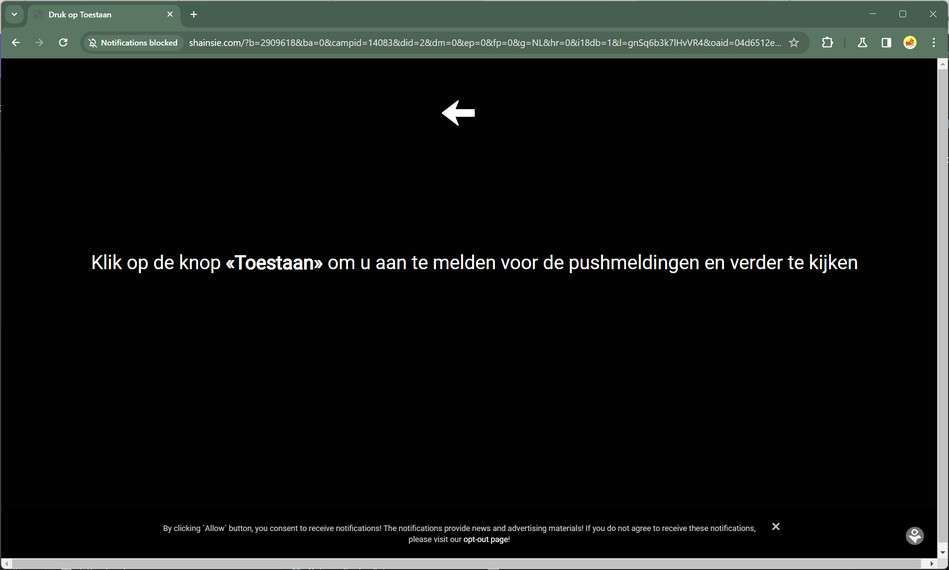Image resolution: width=949 pixels, height=570 pixels.
Task: Open the opt-out page link
Action: tap(486, 540)
